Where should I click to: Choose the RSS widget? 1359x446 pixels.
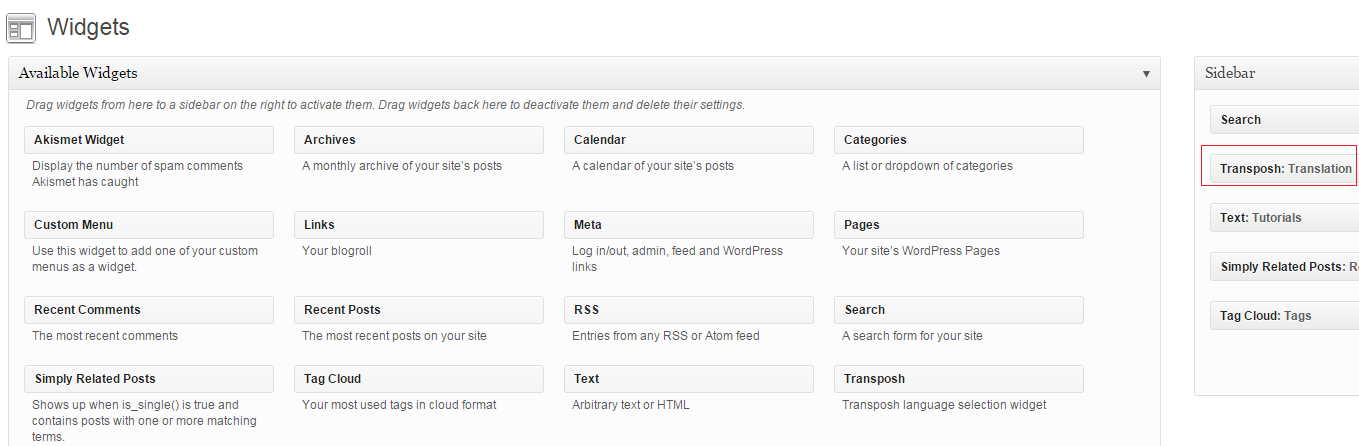pyautogui.click(x=689, y=310)
